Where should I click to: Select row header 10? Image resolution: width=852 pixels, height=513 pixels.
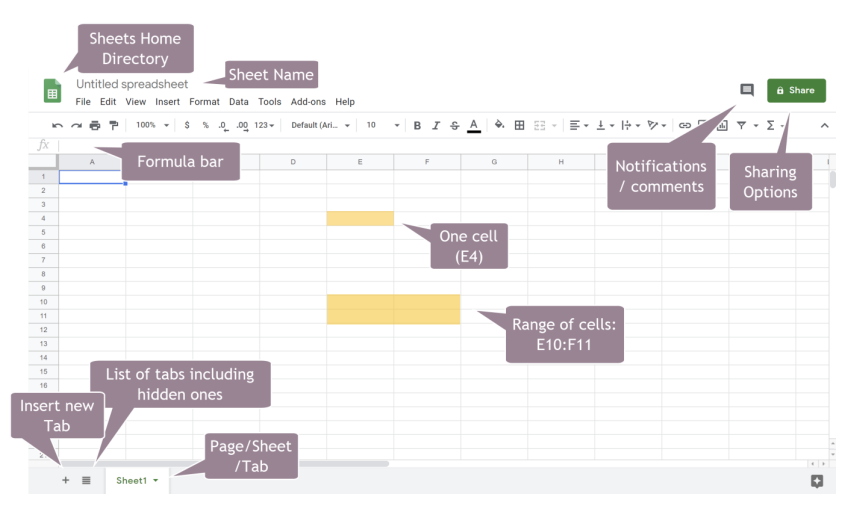(x=43, y=302)
